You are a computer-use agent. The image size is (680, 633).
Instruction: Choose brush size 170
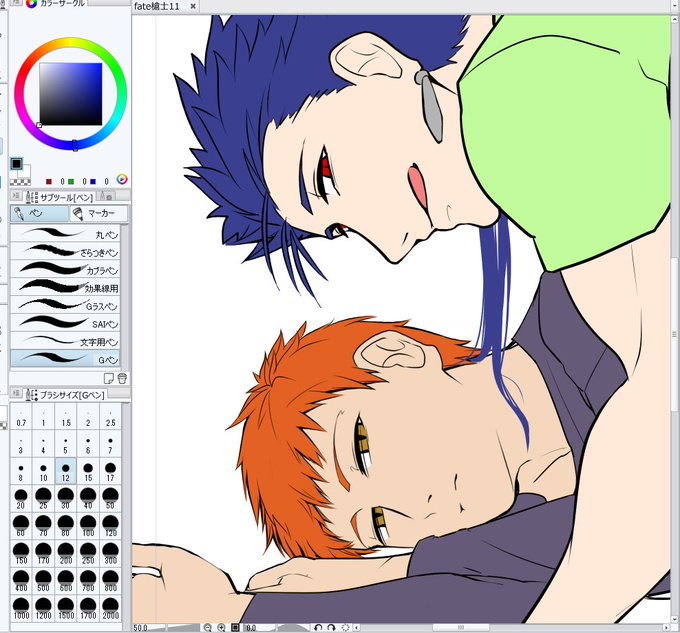(x=43, y=554)
